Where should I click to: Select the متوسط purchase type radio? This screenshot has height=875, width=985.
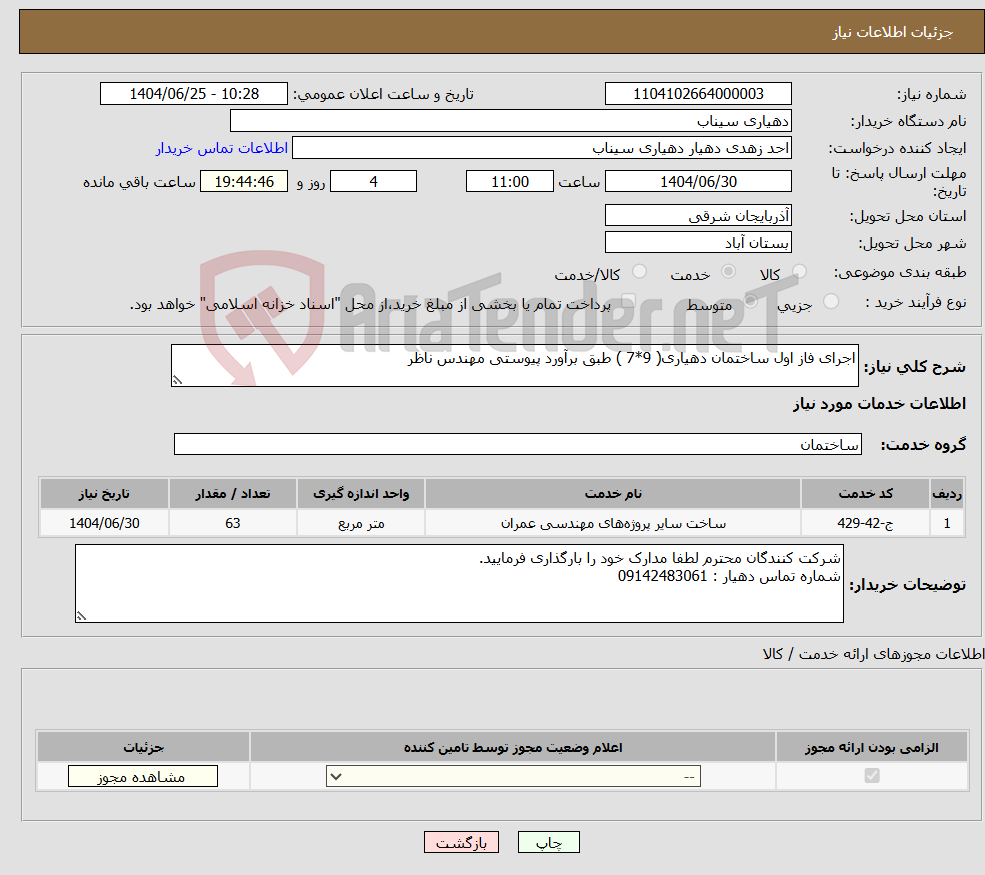click(751, 301)
